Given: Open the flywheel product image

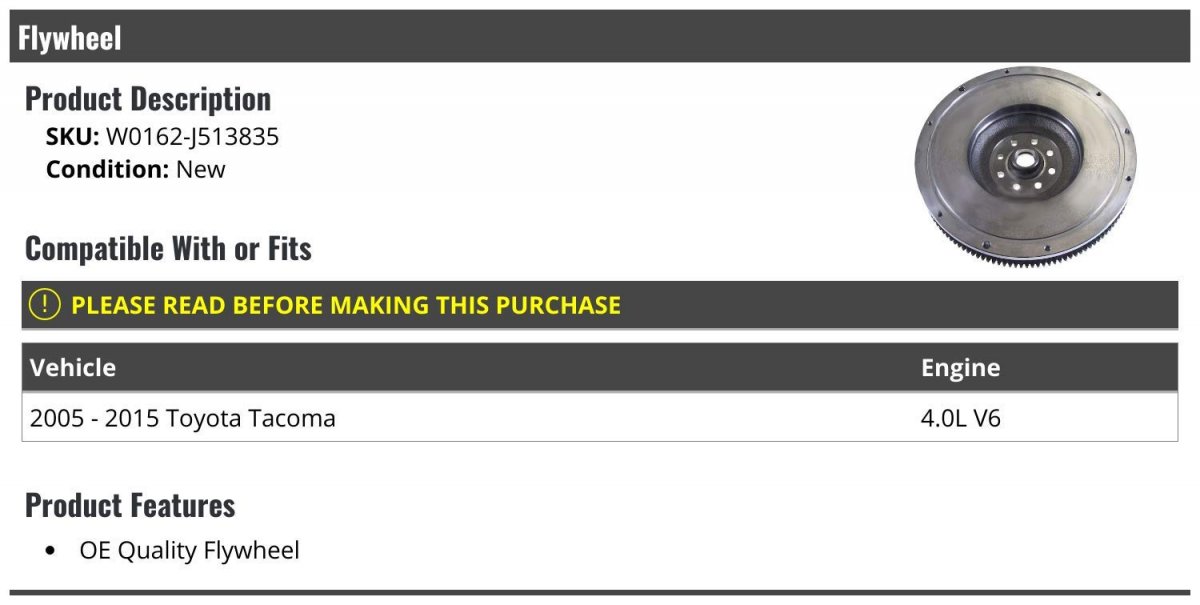Looking at the screenshot, I should tap(1026, 166).
